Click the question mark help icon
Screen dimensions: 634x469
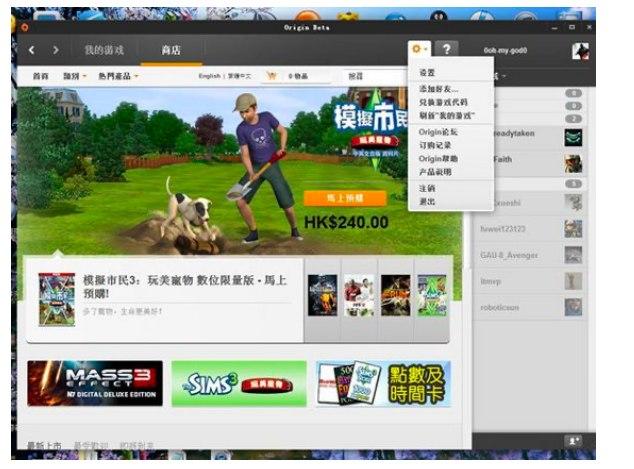(x=446, y=49)
